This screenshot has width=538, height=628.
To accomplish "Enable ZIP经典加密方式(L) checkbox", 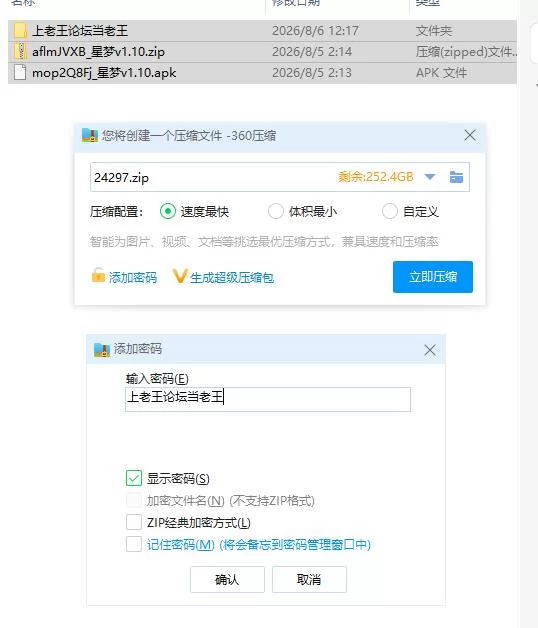I will 134,522.
